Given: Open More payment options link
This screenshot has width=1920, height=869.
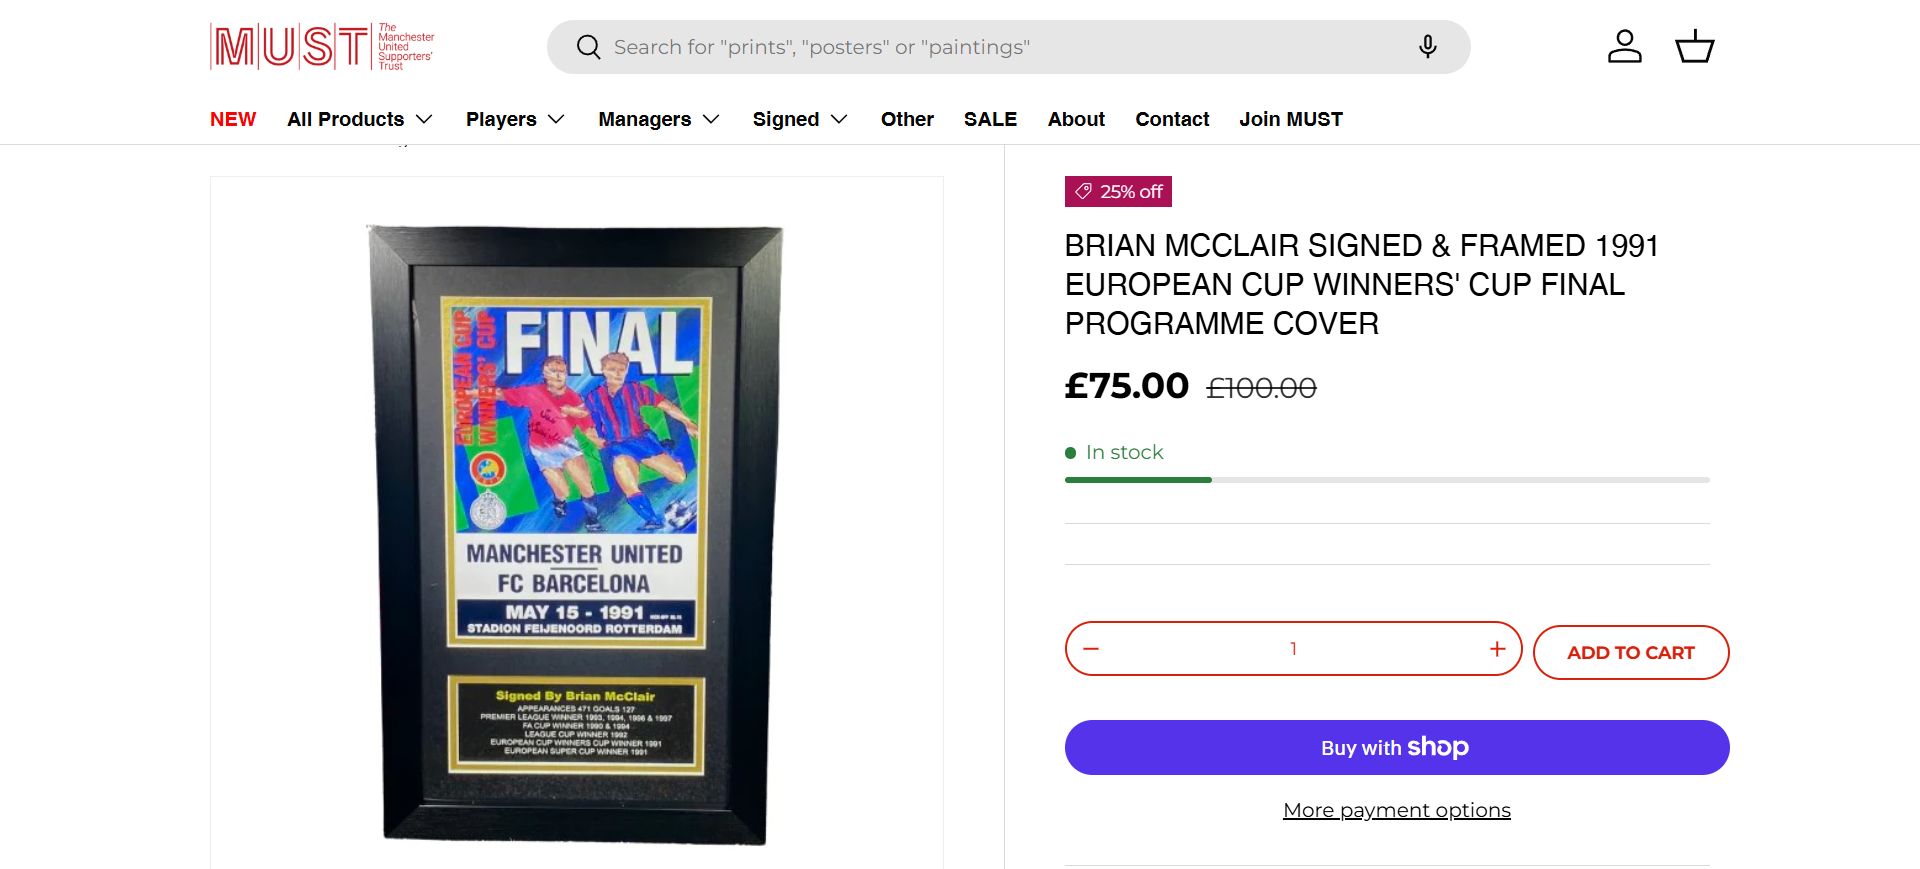Looking at the screenshot, I should point(1396,810).
